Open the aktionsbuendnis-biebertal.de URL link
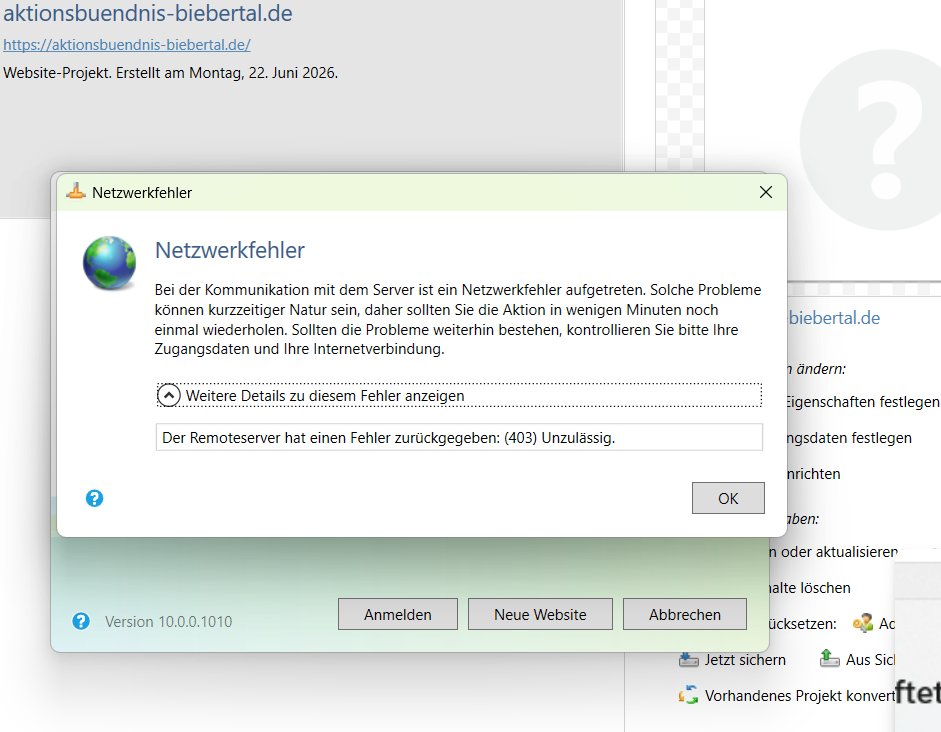941x732 pixels. coord(127,44)
